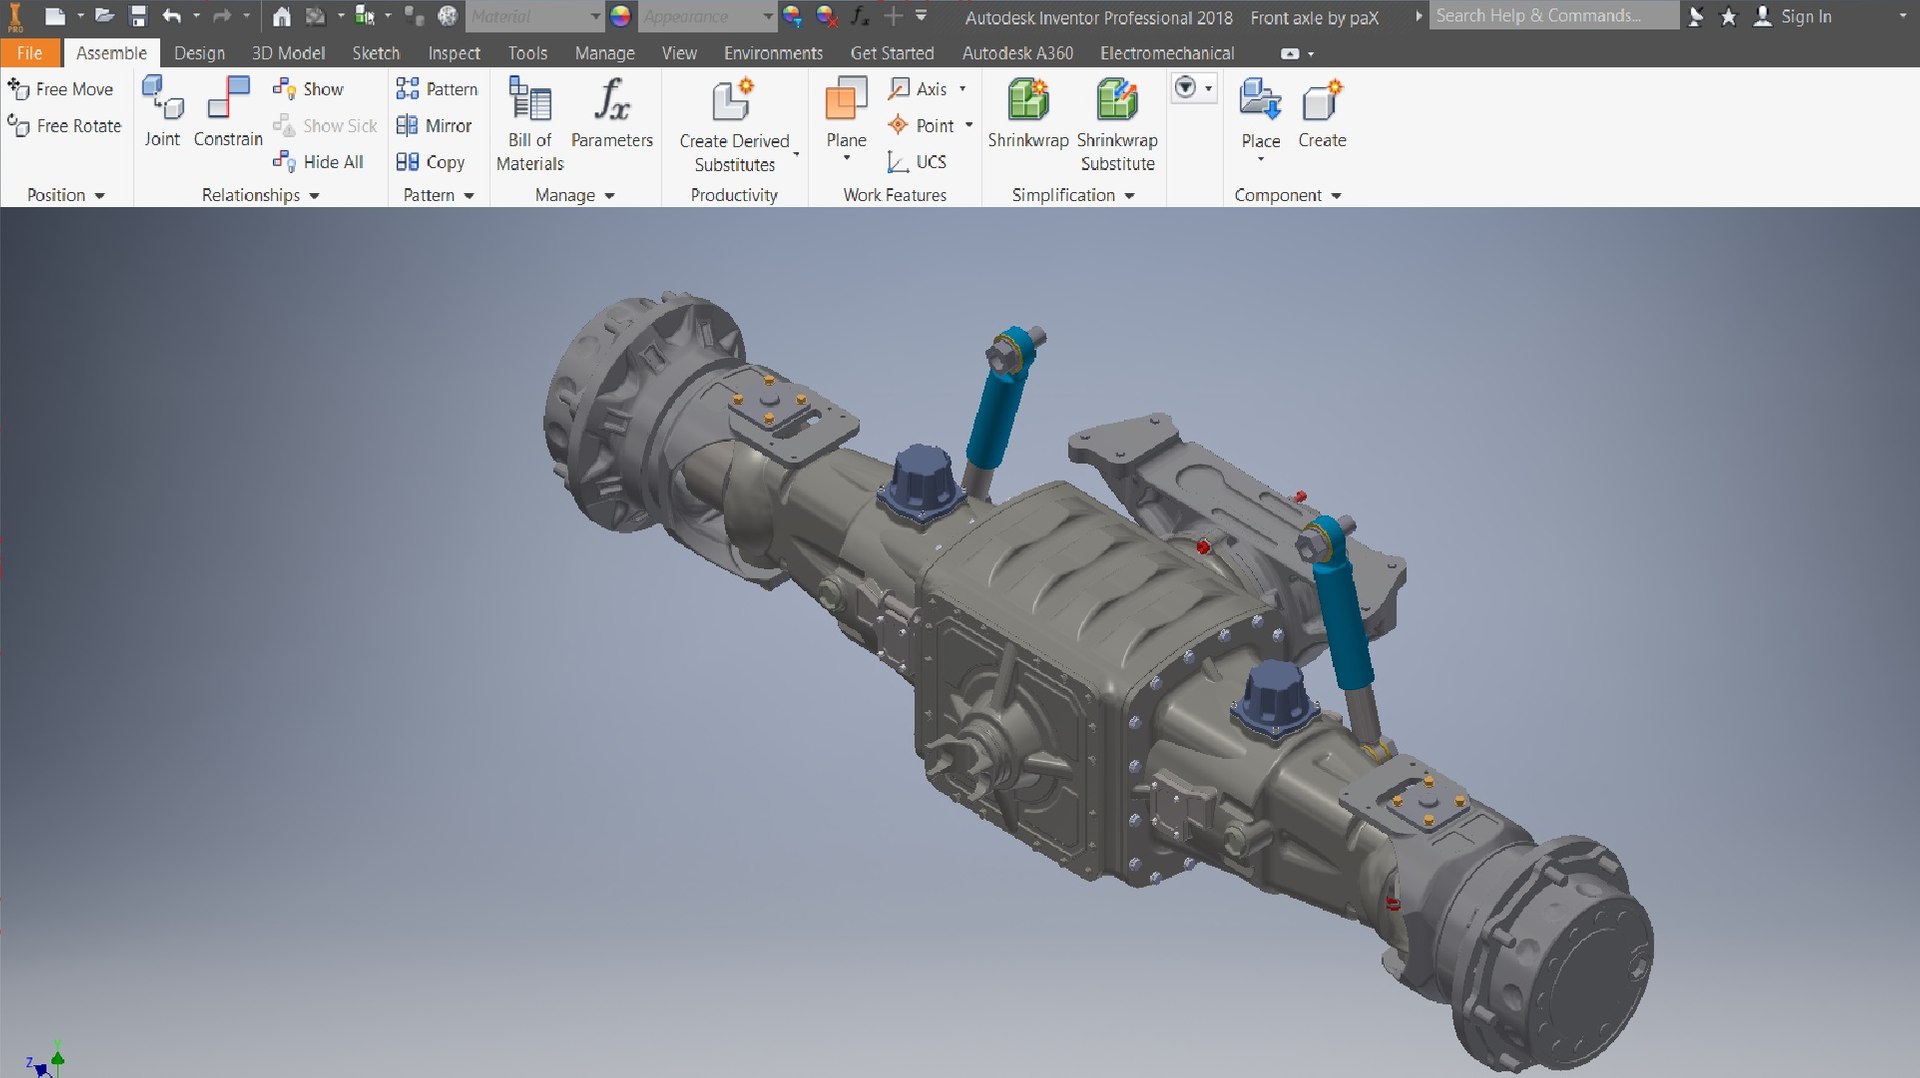Click the Joint tool icon
The height and width of the screenshot is (1078, 1920).
(162, 99)
